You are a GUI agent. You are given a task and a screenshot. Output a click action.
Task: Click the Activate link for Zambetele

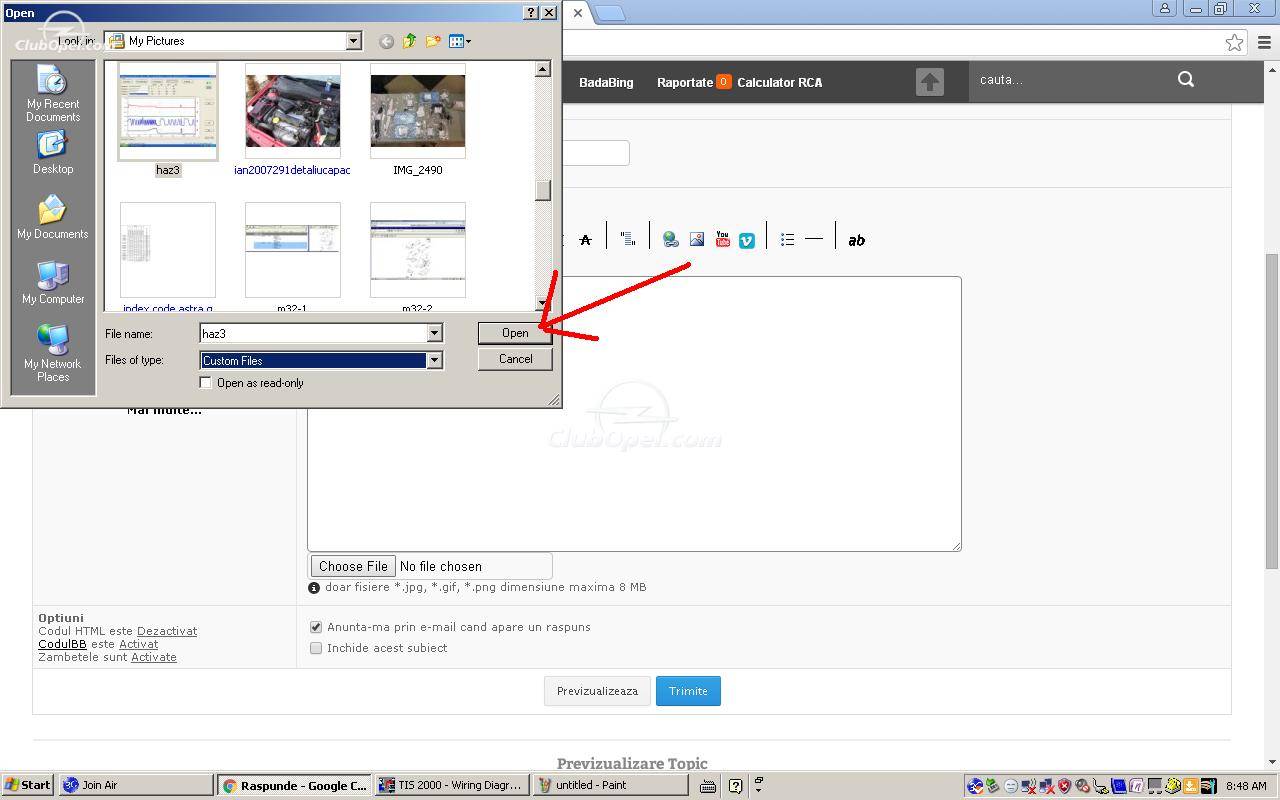[154, 657]
